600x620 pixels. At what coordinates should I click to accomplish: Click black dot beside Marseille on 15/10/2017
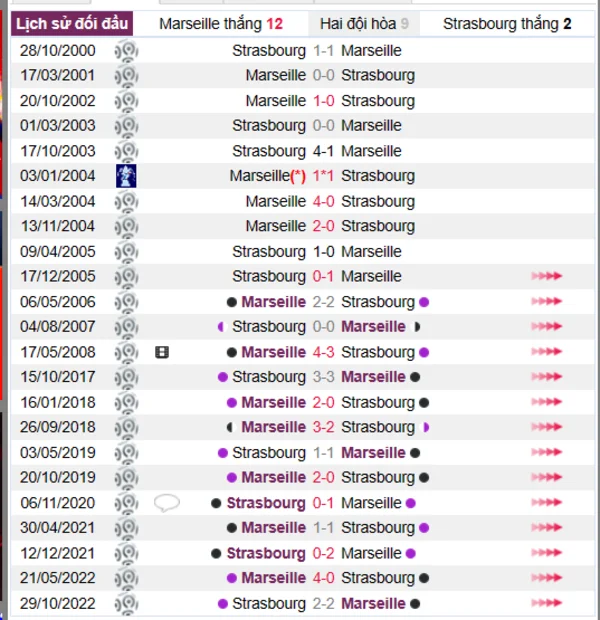tap(415, 377)
